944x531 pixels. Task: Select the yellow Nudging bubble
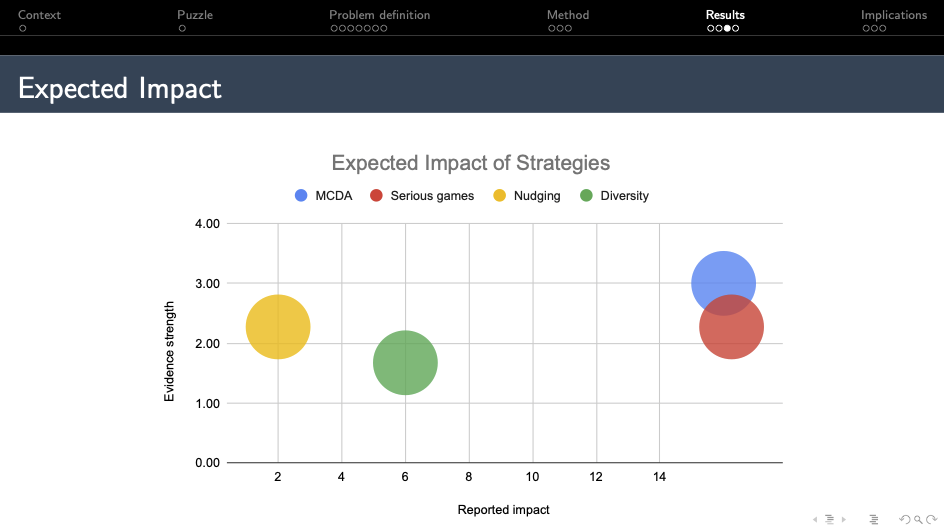pos(278,327)
